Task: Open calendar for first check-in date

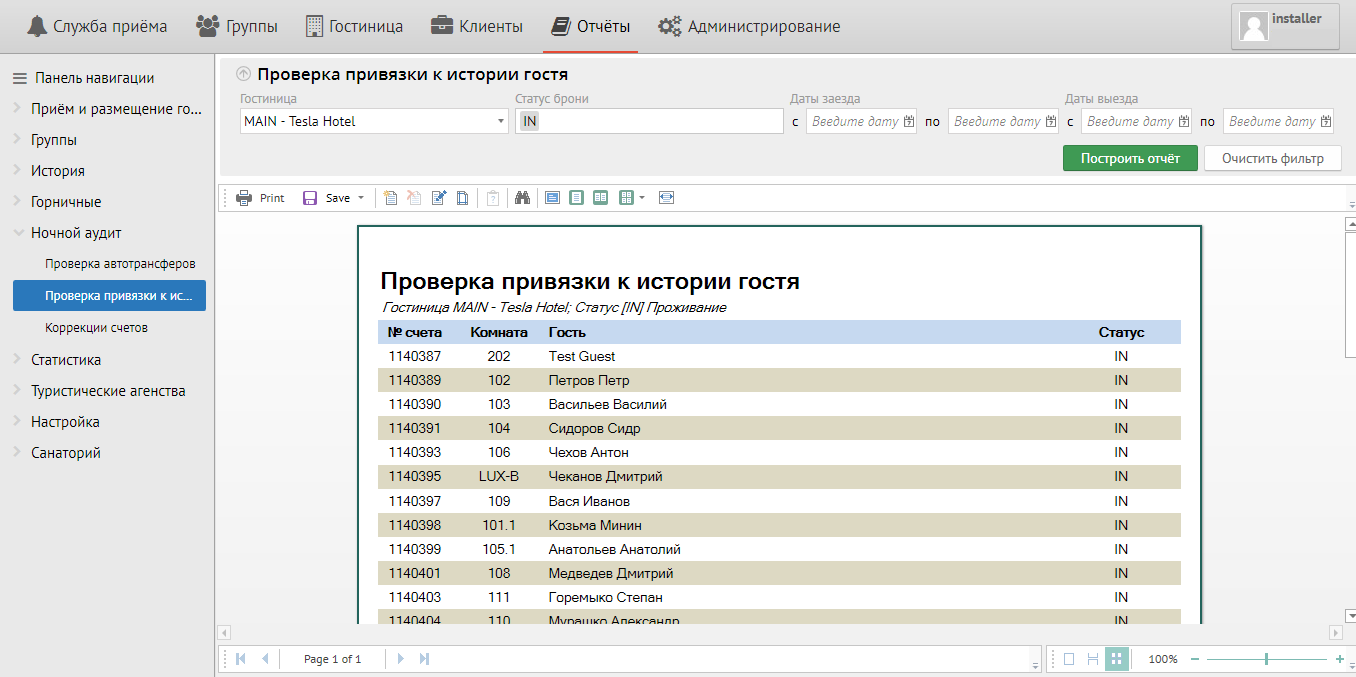Action: tap(908, 122)
